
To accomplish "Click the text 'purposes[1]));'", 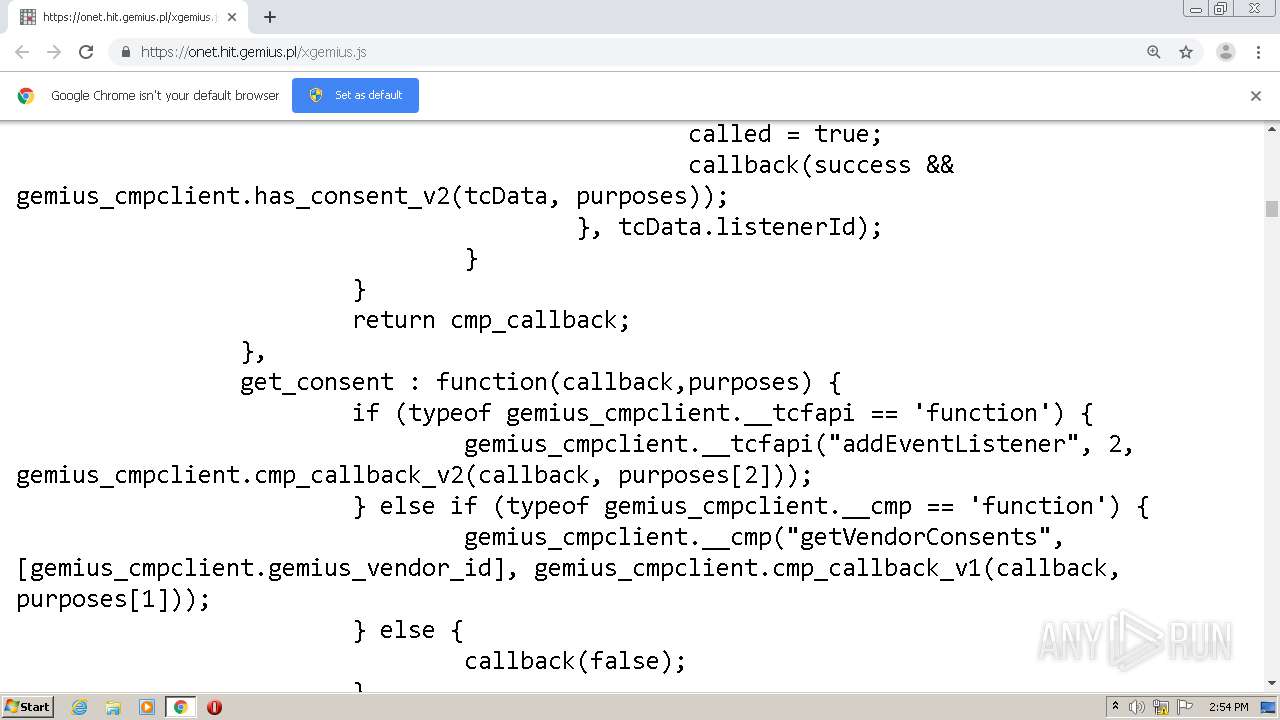I will click(113, 599).
